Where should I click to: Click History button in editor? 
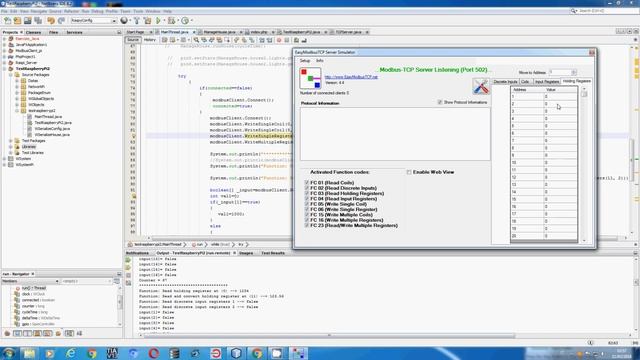tap(149, 40)
